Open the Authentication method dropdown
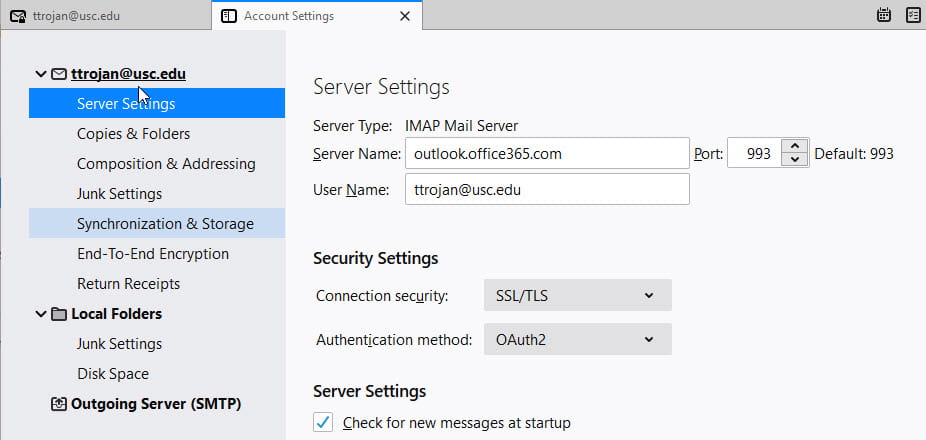The width and height of the screenshot is (926, 440). 577,340
